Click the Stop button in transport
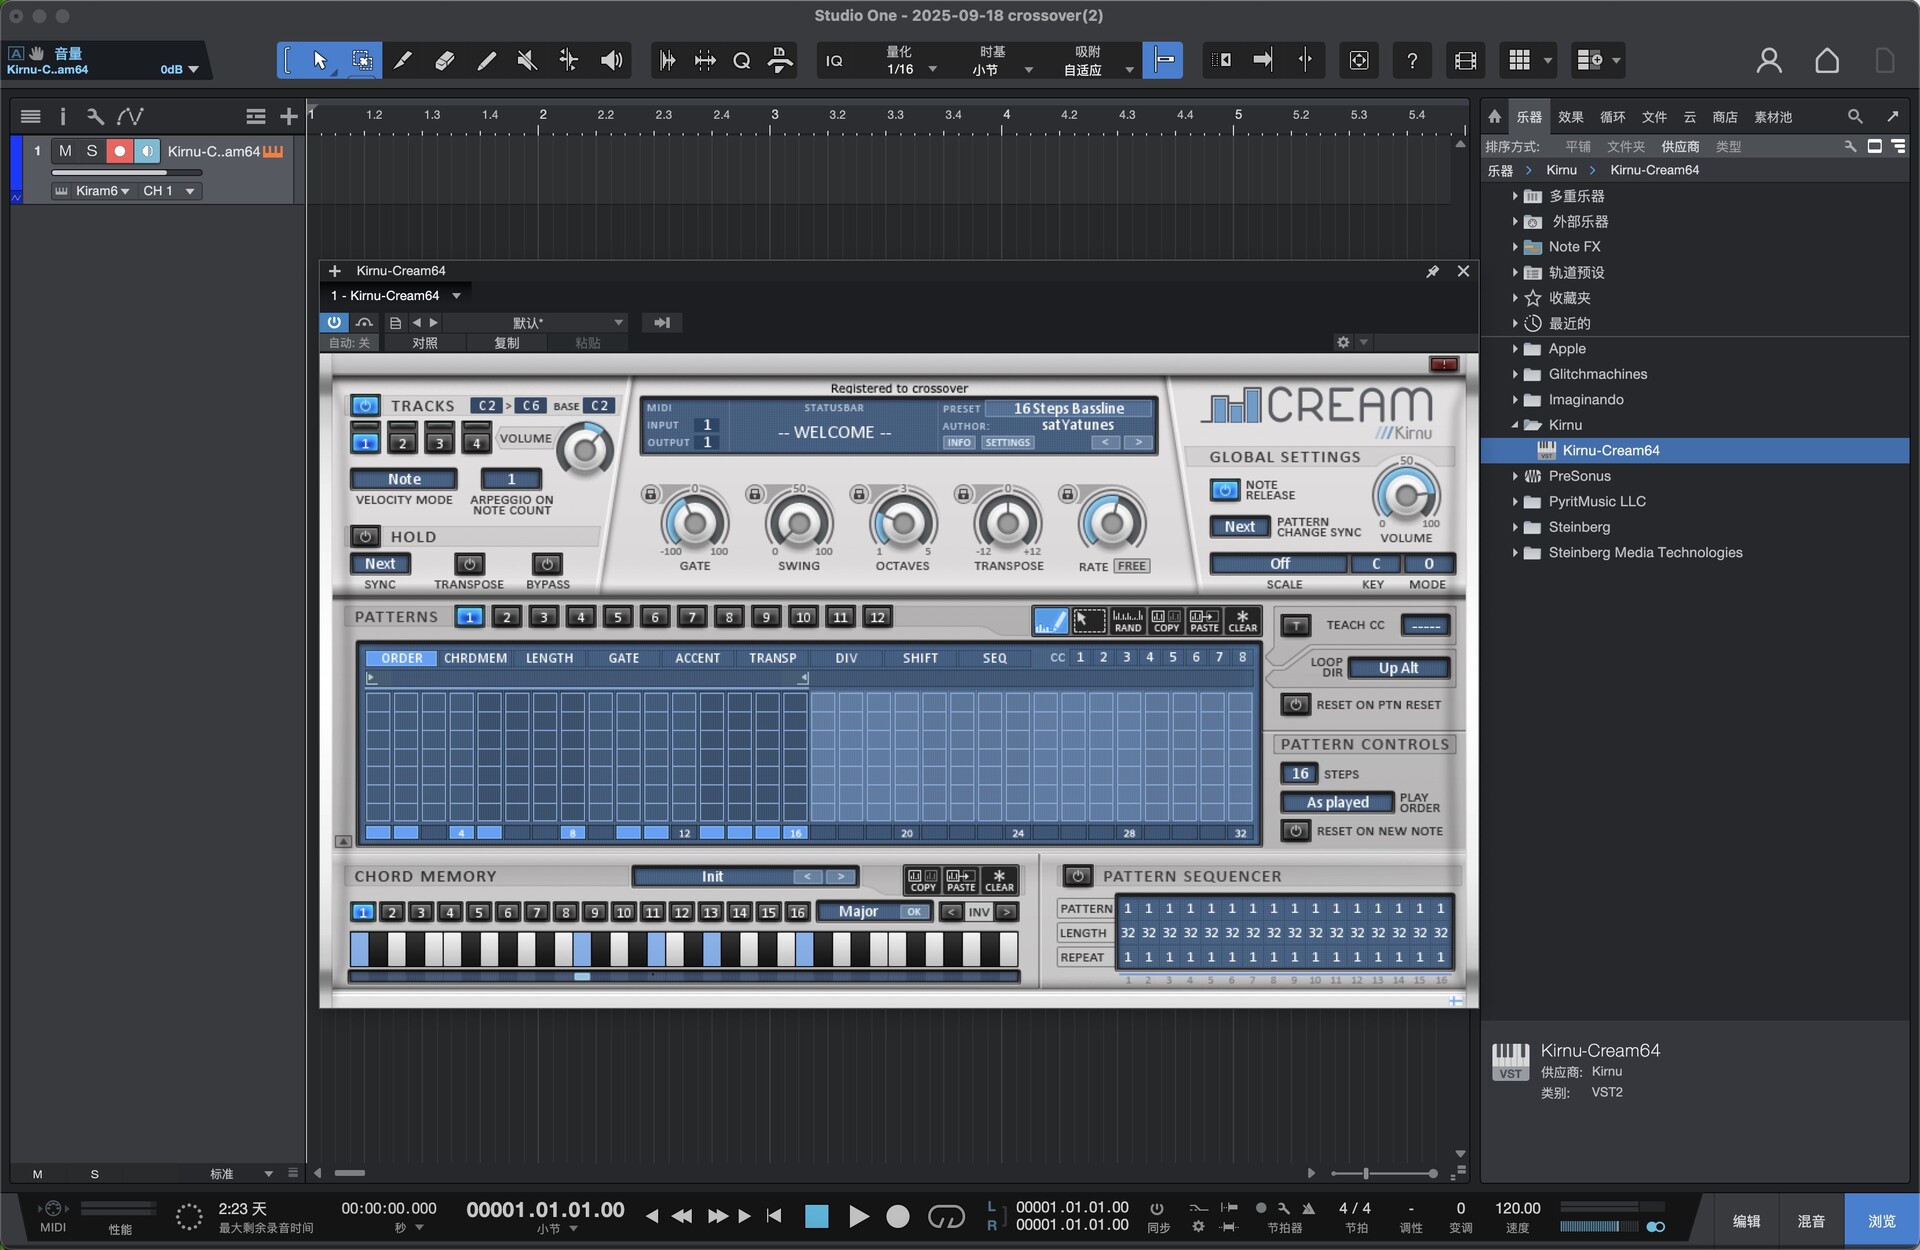 [x=817, y=1216]
